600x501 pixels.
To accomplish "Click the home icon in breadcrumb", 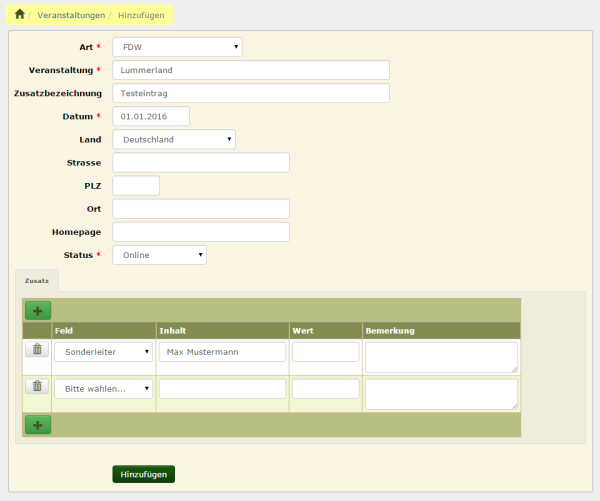I will click(19, 15).
